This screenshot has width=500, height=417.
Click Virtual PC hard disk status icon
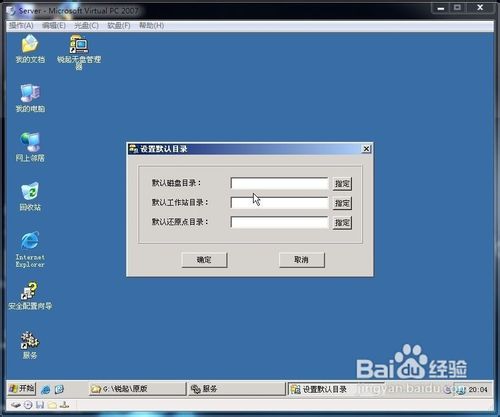[16, 405]
